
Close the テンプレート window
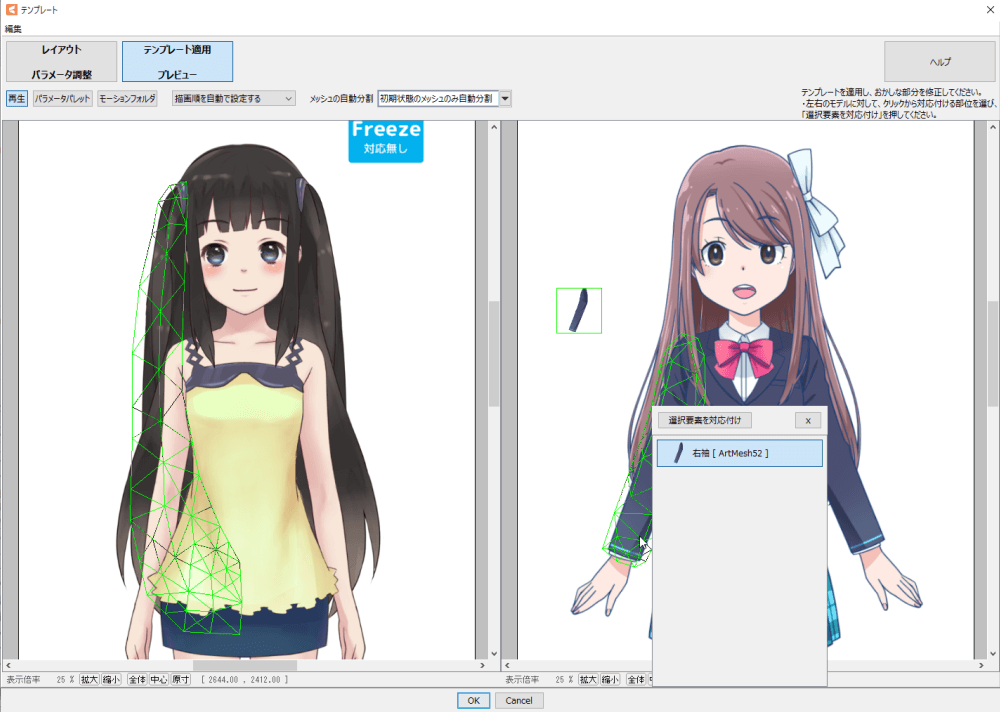(990, 10)
